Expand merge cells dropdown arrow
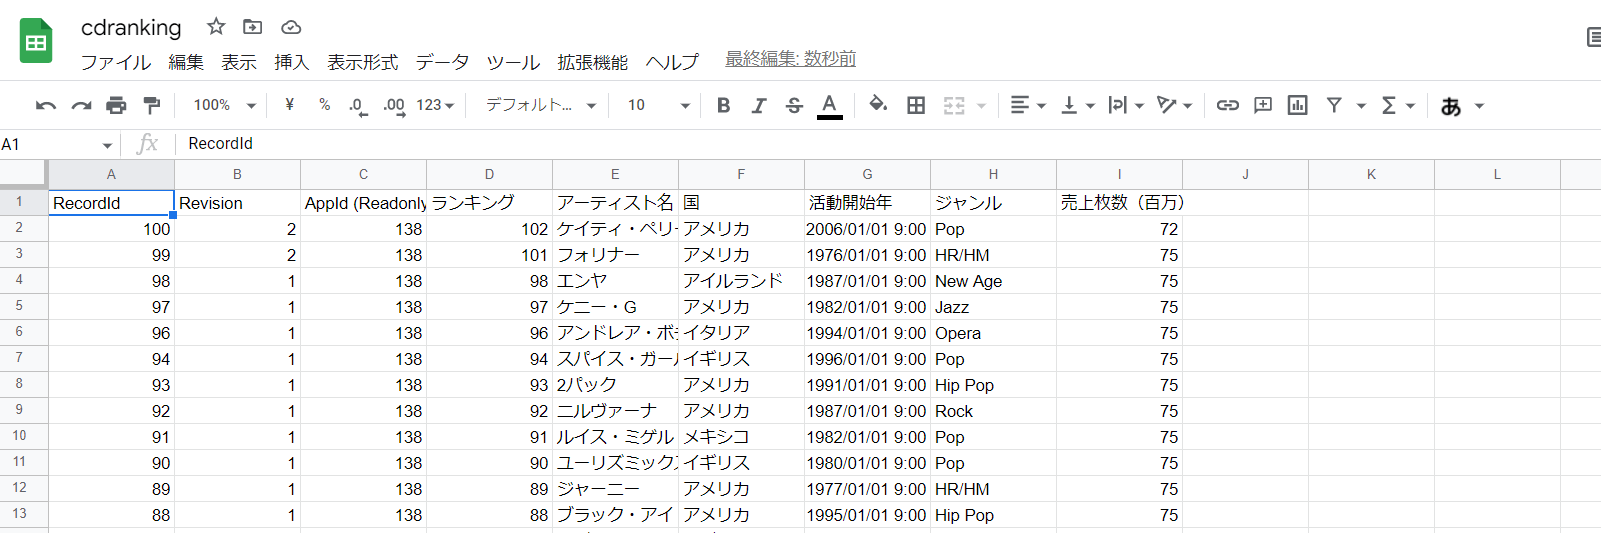Image resolution: width=1601 pixels, height=533 pixels. click(981, 106)
